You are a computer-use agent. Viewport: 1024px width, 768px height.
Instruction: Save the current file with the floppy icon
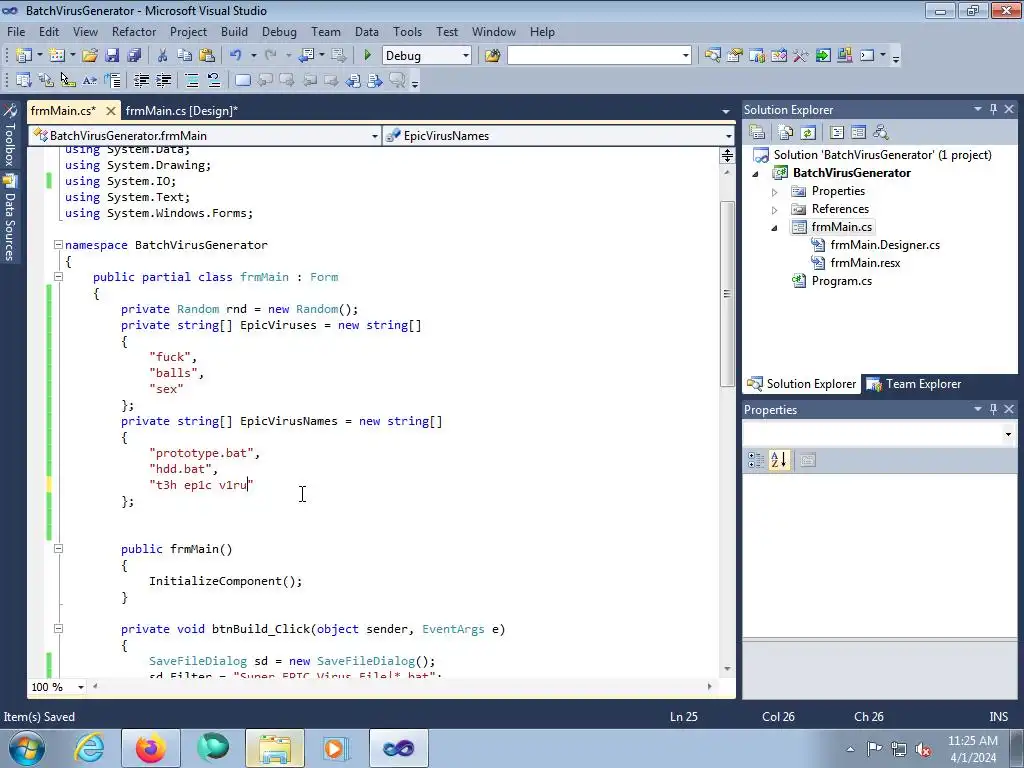[112, 56]
